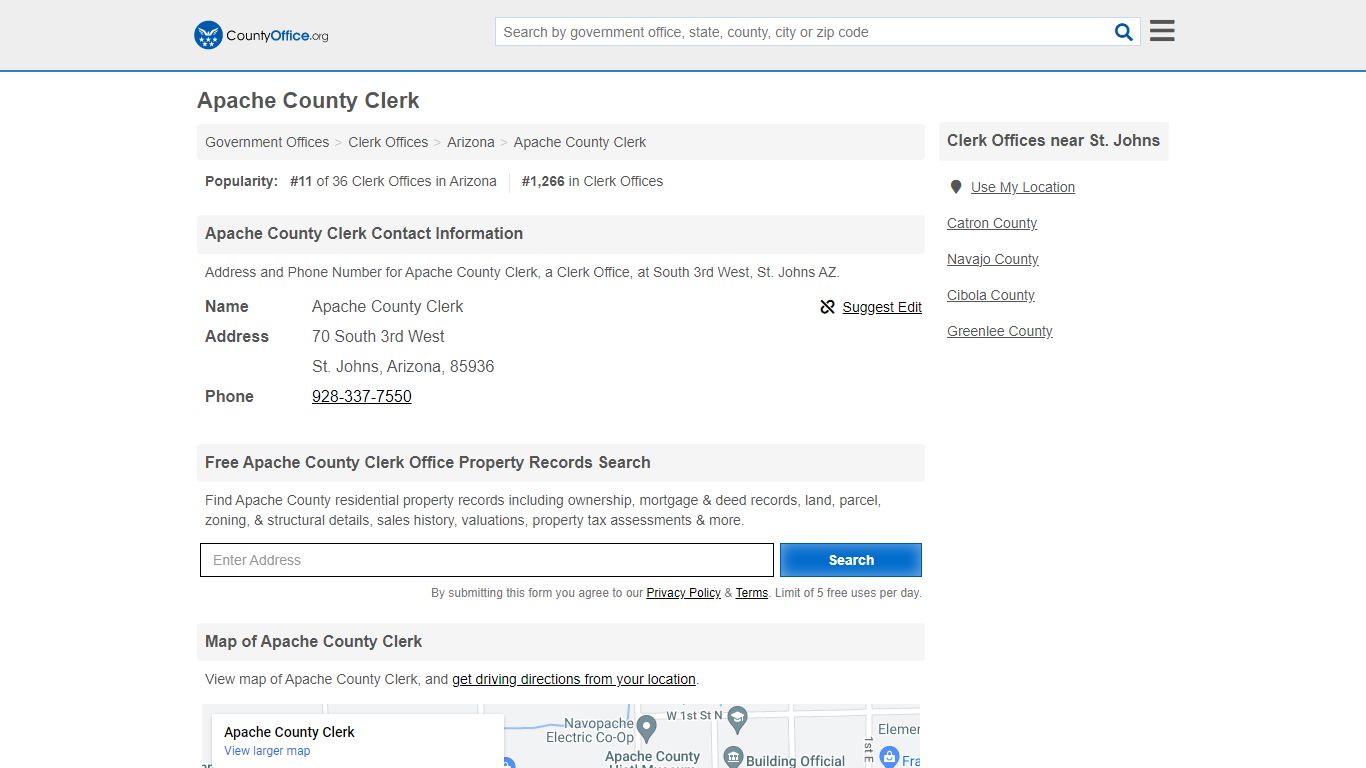Image resolution: width=1366 pixels, height=768 pixels.
Task: Click the Map of Apache County Clerk heading
Action: (x=313, y=641)
